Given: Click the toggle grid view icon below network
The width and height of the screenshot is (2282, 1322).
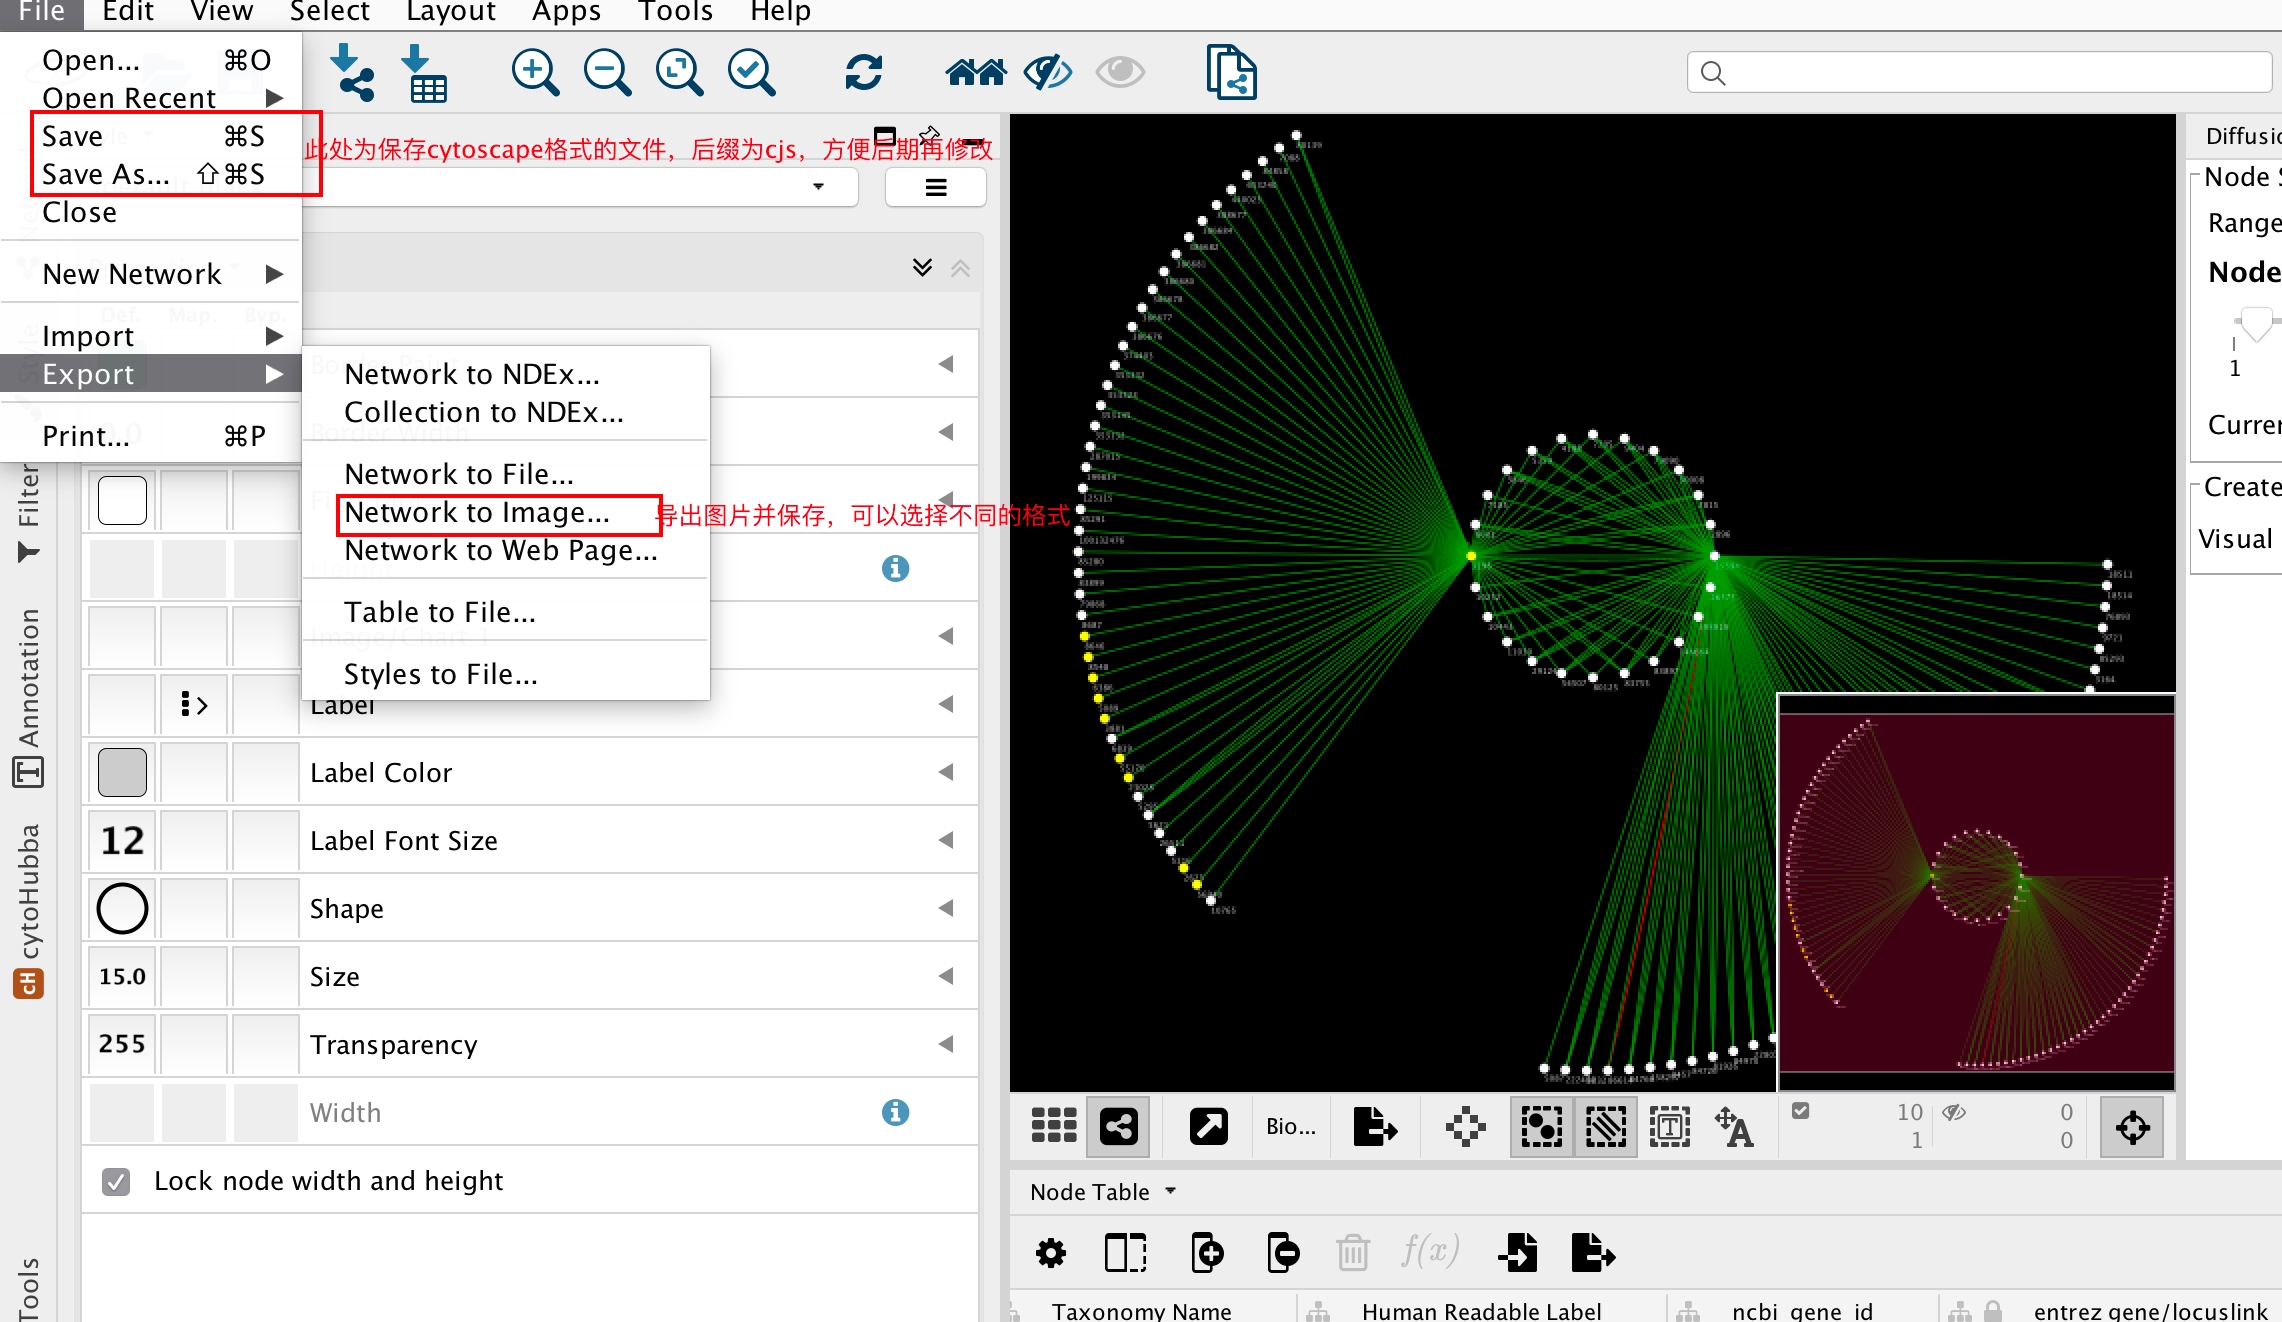Looking at the screenshot, I should (1053, 1127).
